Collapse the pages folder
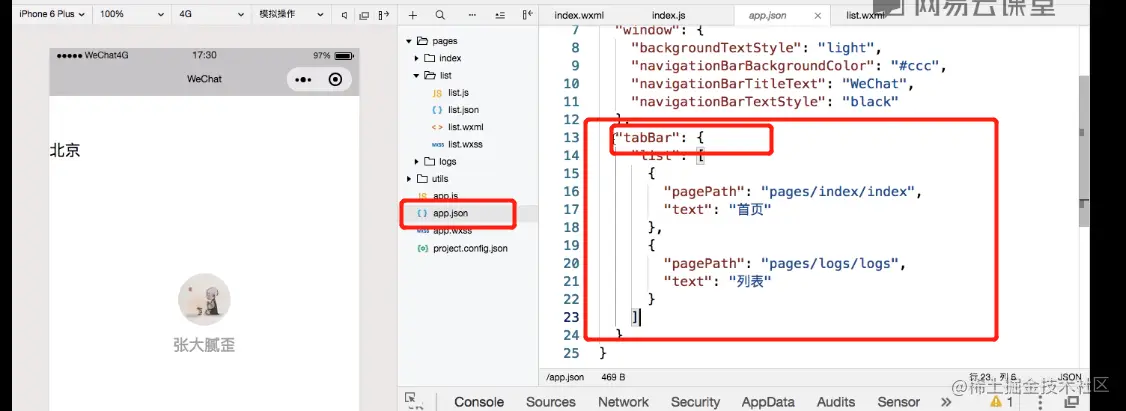This screenshot has height=411, width=1126. tap(409, 41)
